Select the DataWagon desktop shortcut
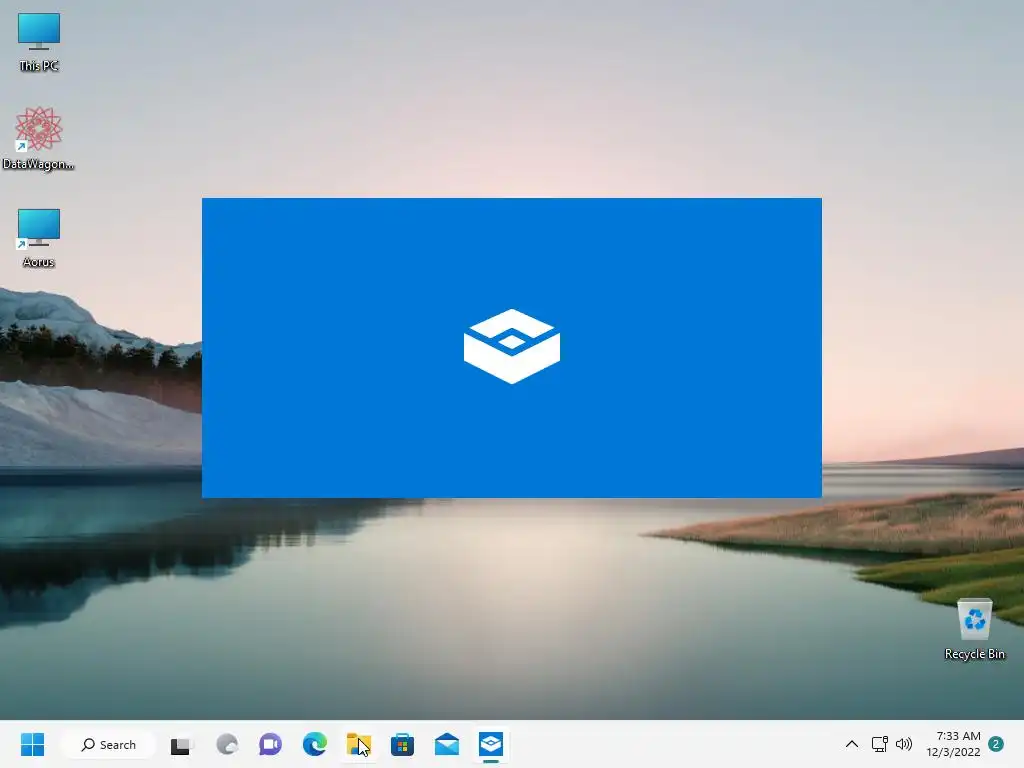This screenshot has width=1024, height=768. [x=39, y=138]
